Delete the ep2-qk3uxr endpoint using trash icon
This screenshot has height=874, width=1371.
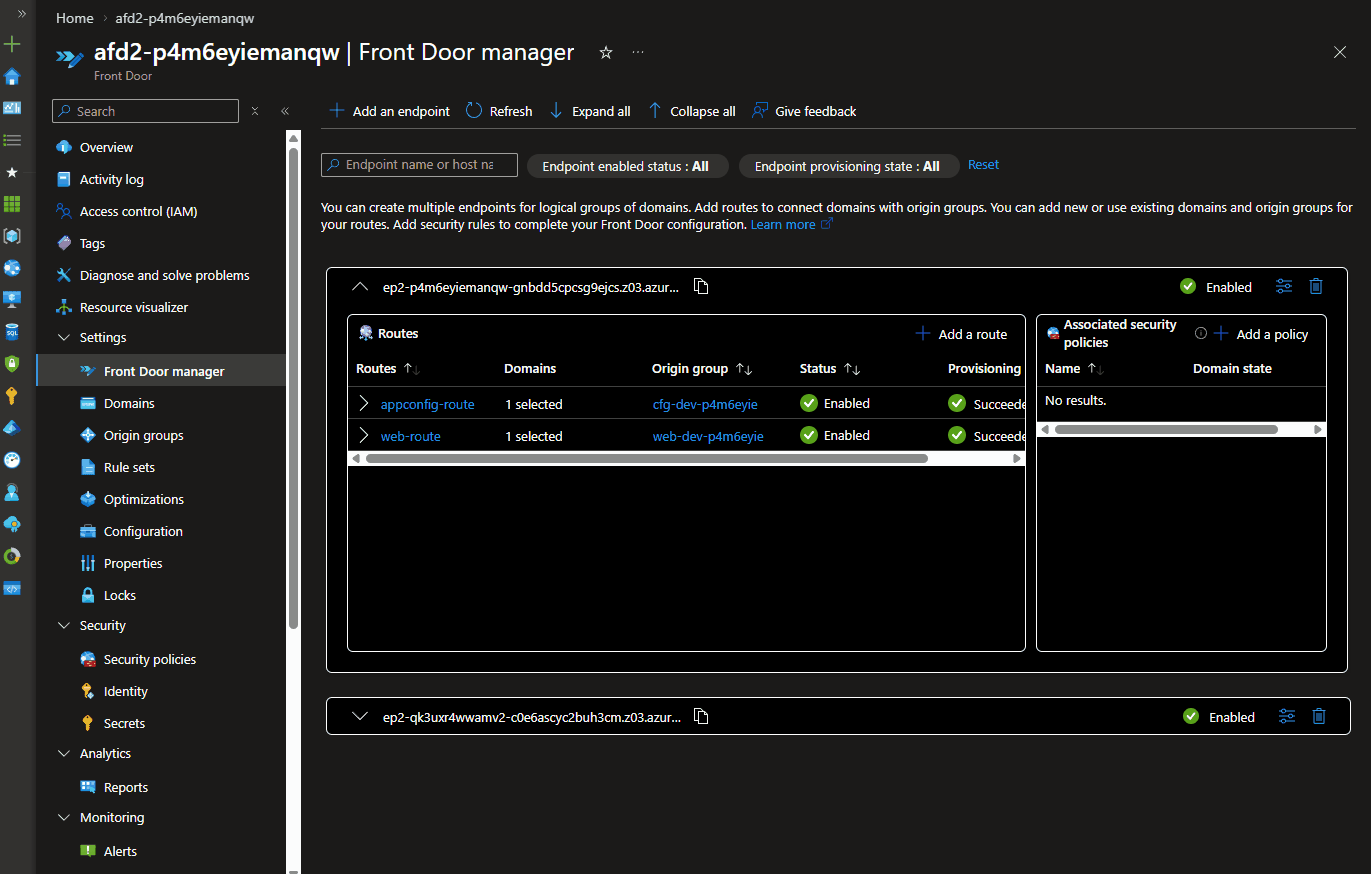pyautogui.click(x=1319, y=716)
